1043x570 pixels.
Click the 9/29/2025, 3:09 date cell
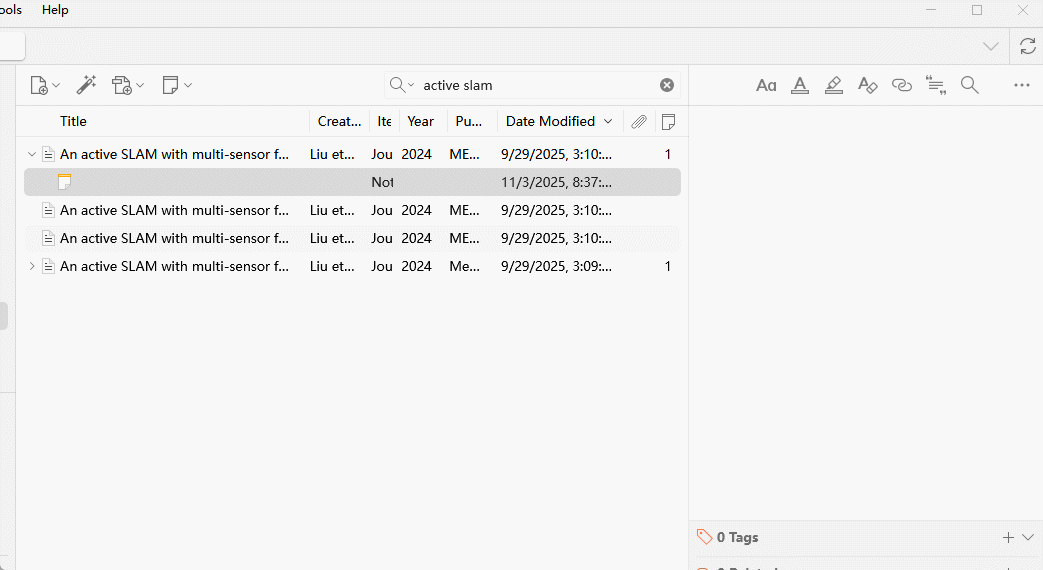point(556,266)
